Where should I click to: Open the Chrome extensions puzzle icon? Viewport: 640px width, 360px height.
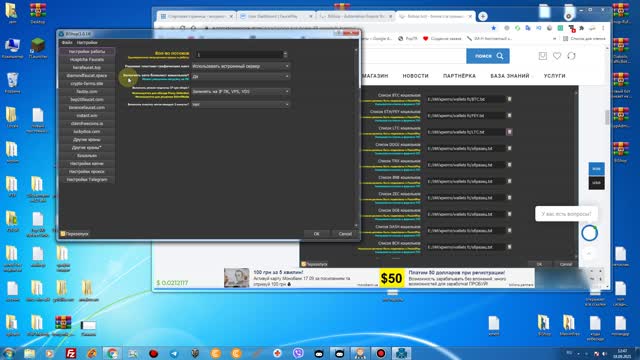[x=581, y=28]
